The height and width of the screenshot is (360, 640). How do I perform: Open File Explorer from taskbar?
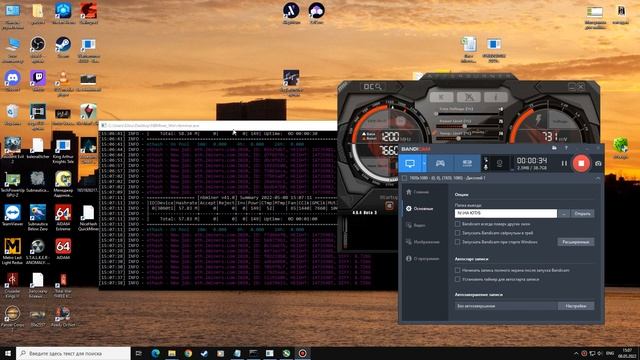[x=172, y=353]
